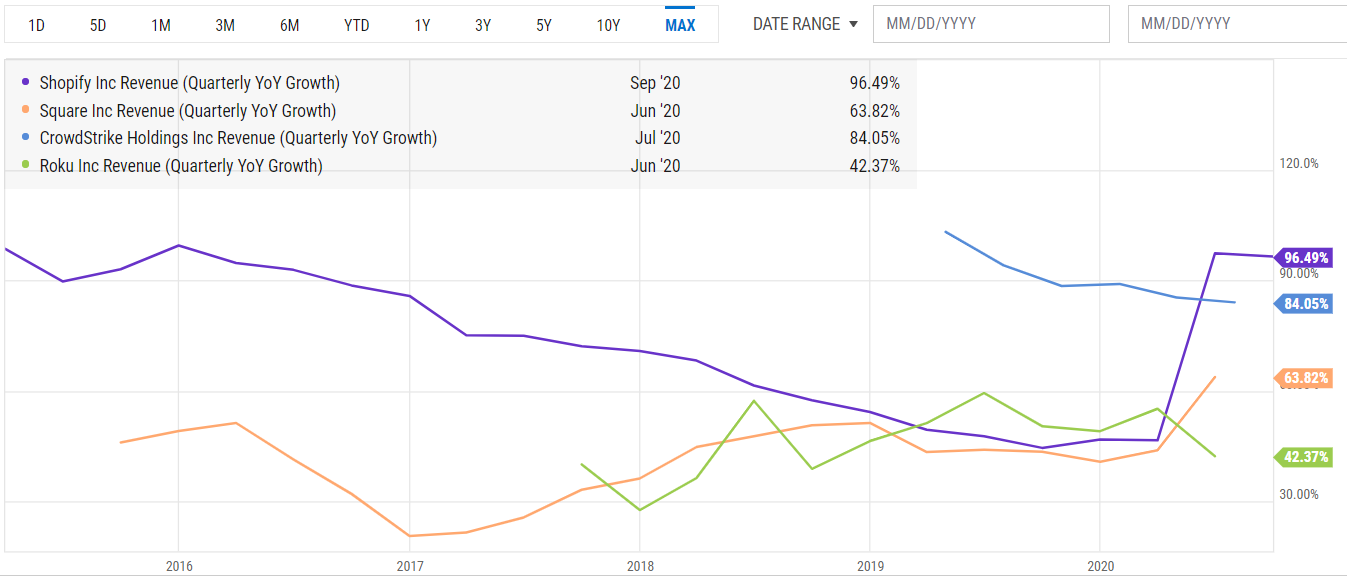Screen dimensions: 1347x577
Task: Click the orange Square legend dot
Action: click(x=25, y=111)
